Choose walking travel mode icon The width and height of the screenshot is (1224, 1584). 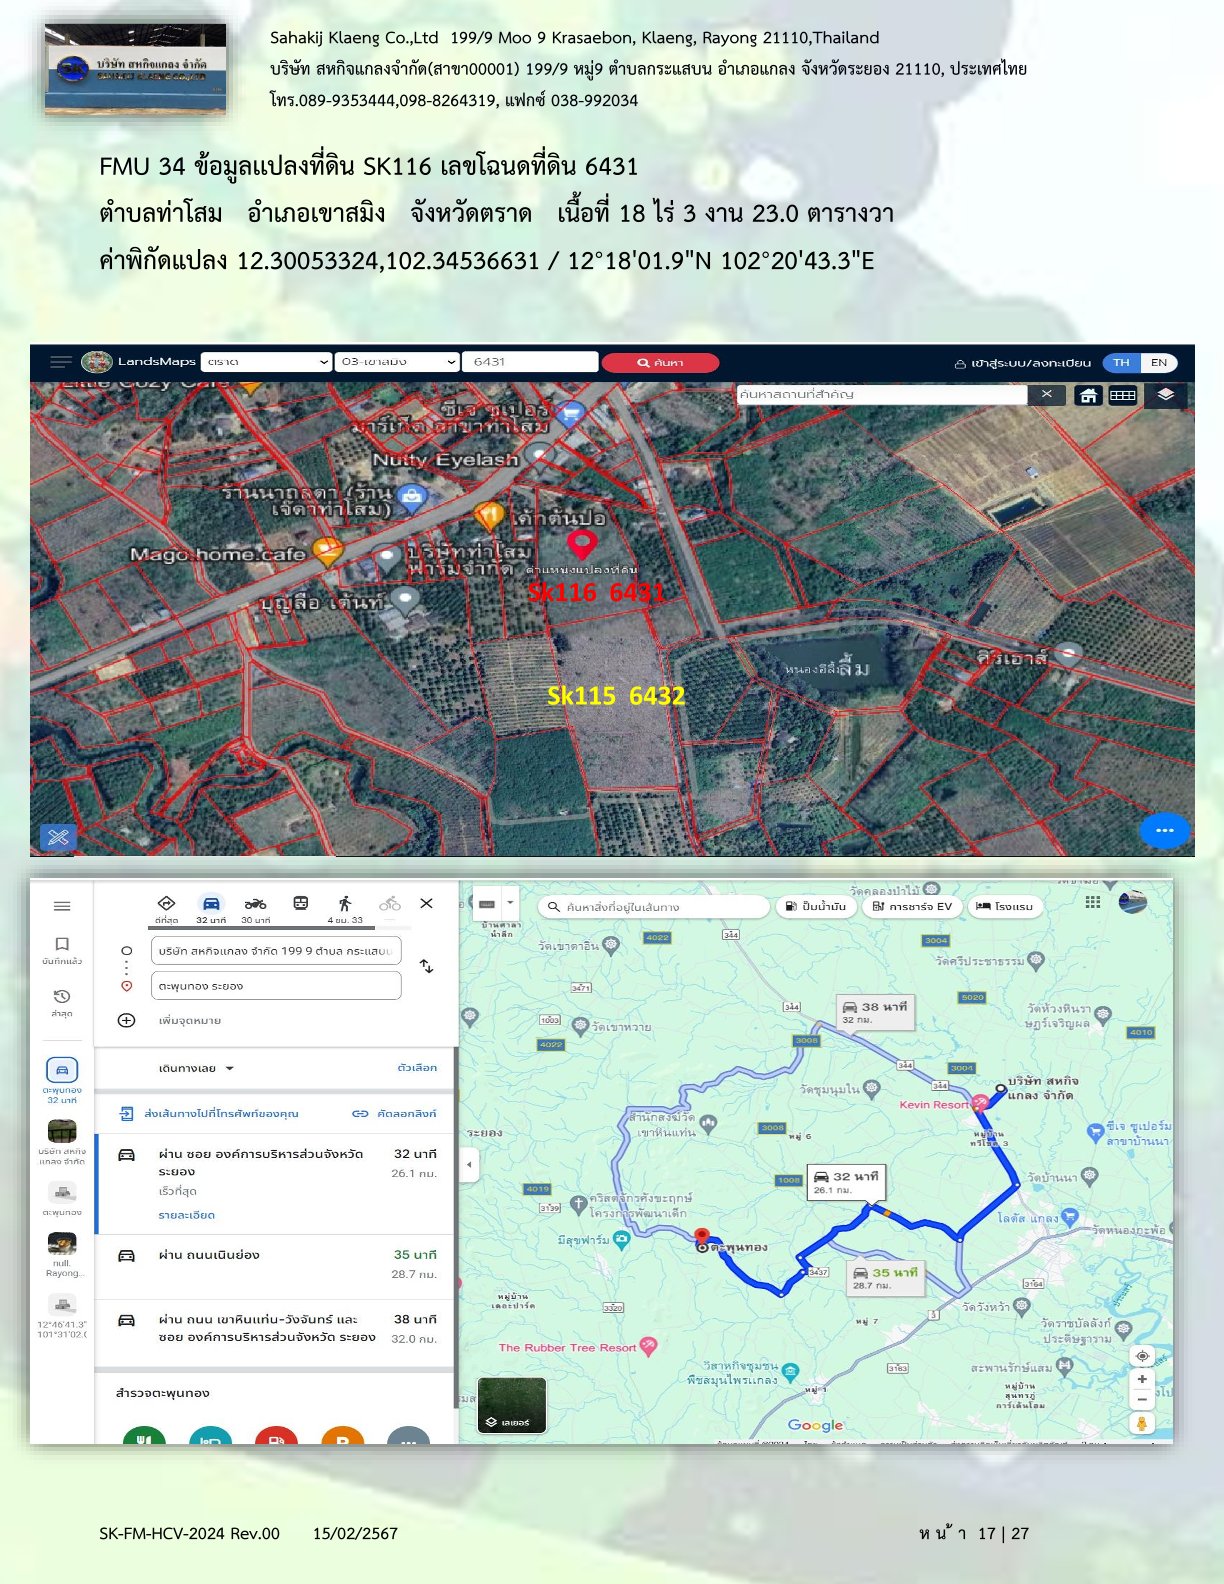(x=345, y=904)
